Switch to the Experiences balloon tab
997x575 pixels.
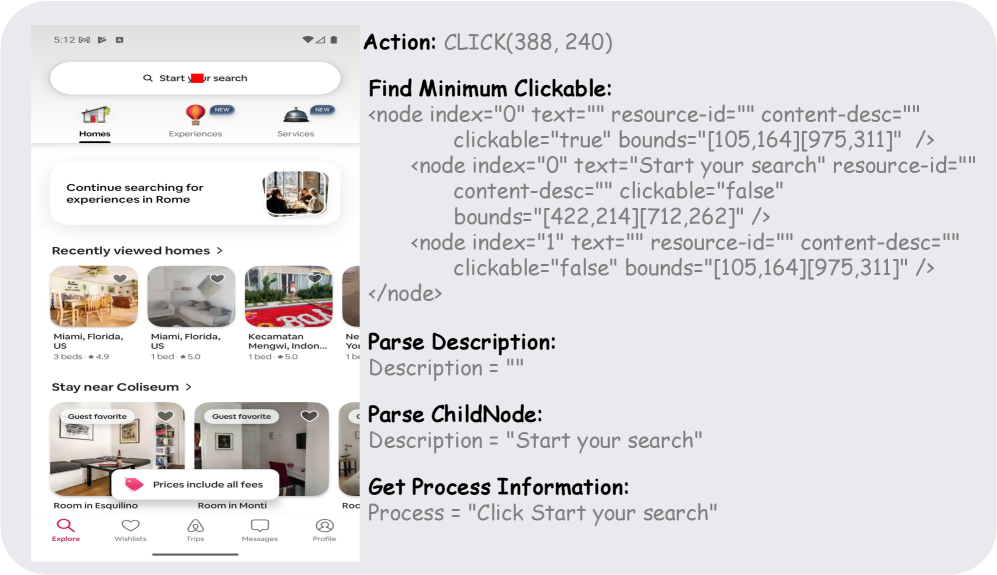195,114
